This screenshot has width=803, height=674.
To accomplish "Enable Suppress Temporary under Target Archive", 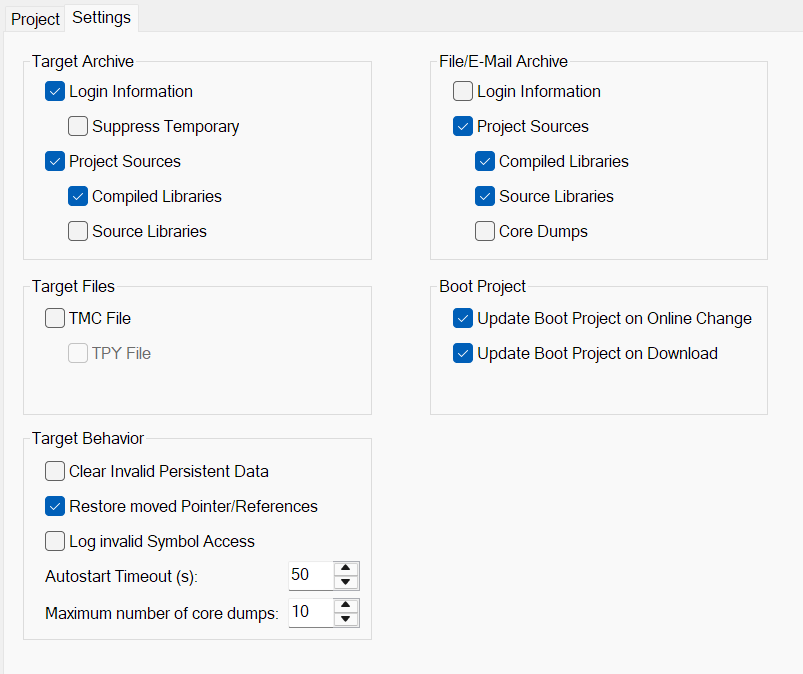I will (78, 126).
